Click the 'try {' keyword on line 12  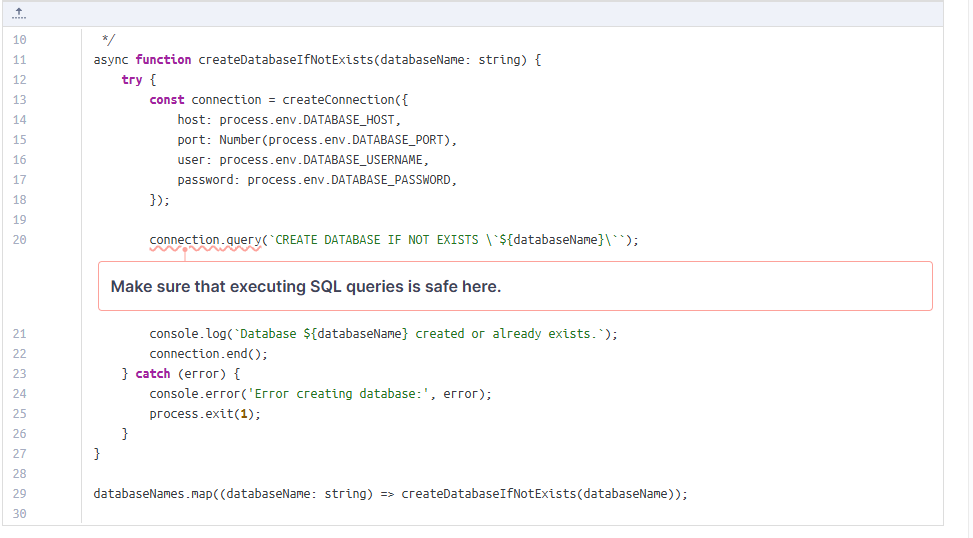pyautogui.click(x=138, y=80)
